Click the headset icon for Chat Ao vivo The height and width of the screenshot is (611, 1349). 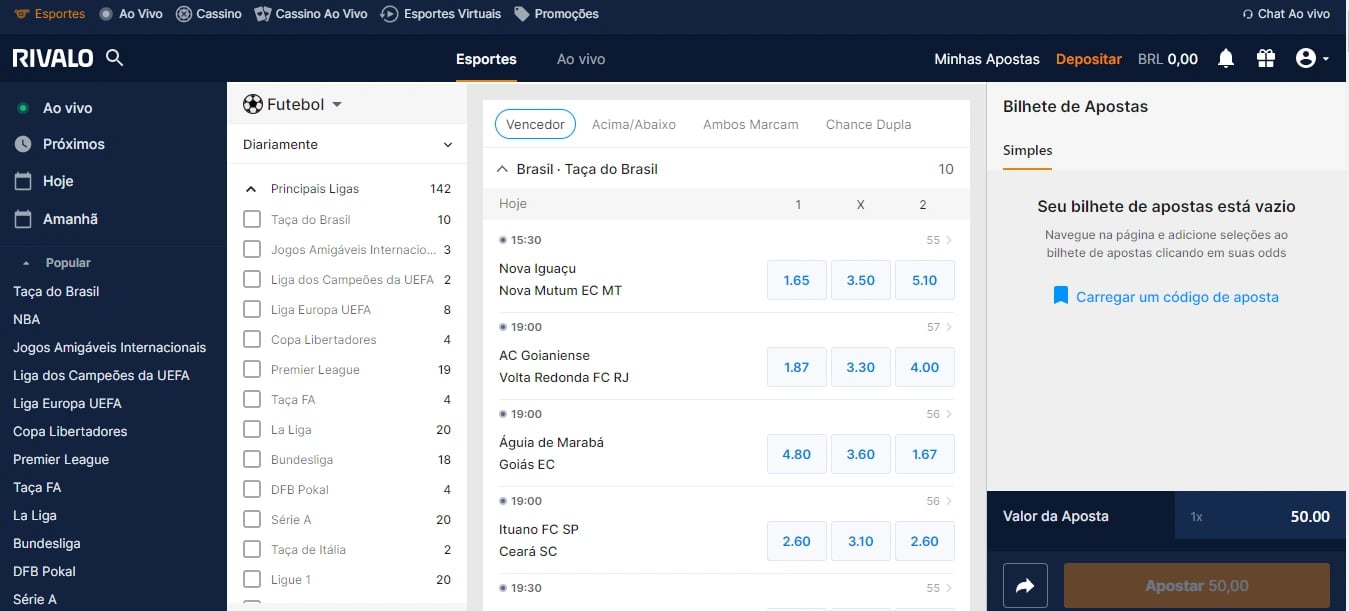tap(1247, 14)
